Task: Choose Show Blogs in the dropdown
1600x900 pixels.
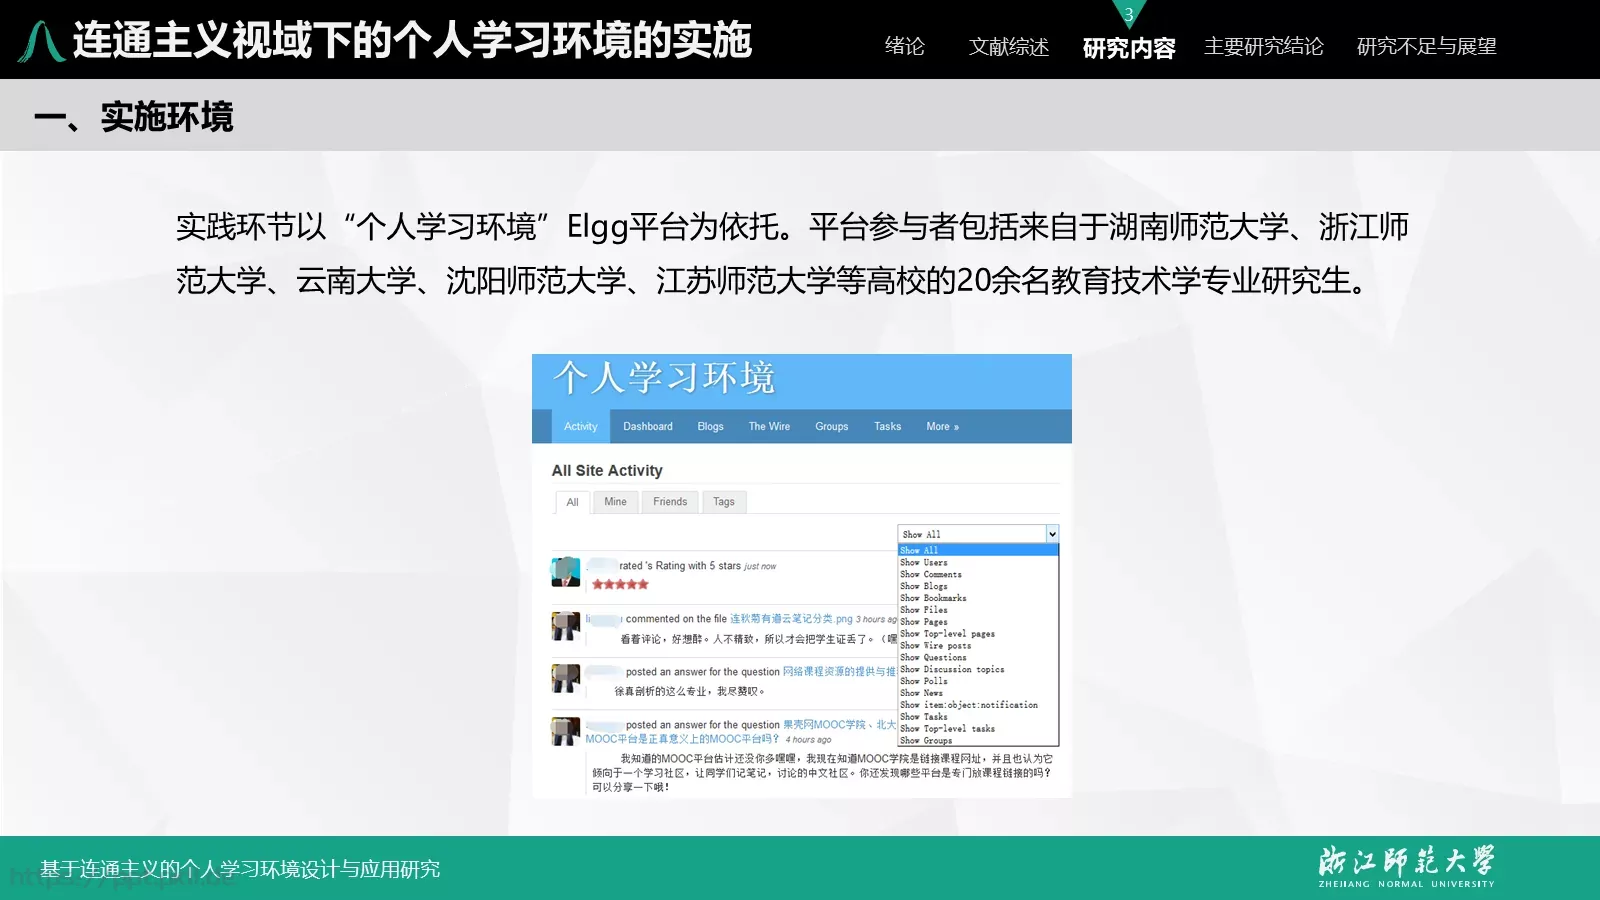Action: tap(978, 586)
